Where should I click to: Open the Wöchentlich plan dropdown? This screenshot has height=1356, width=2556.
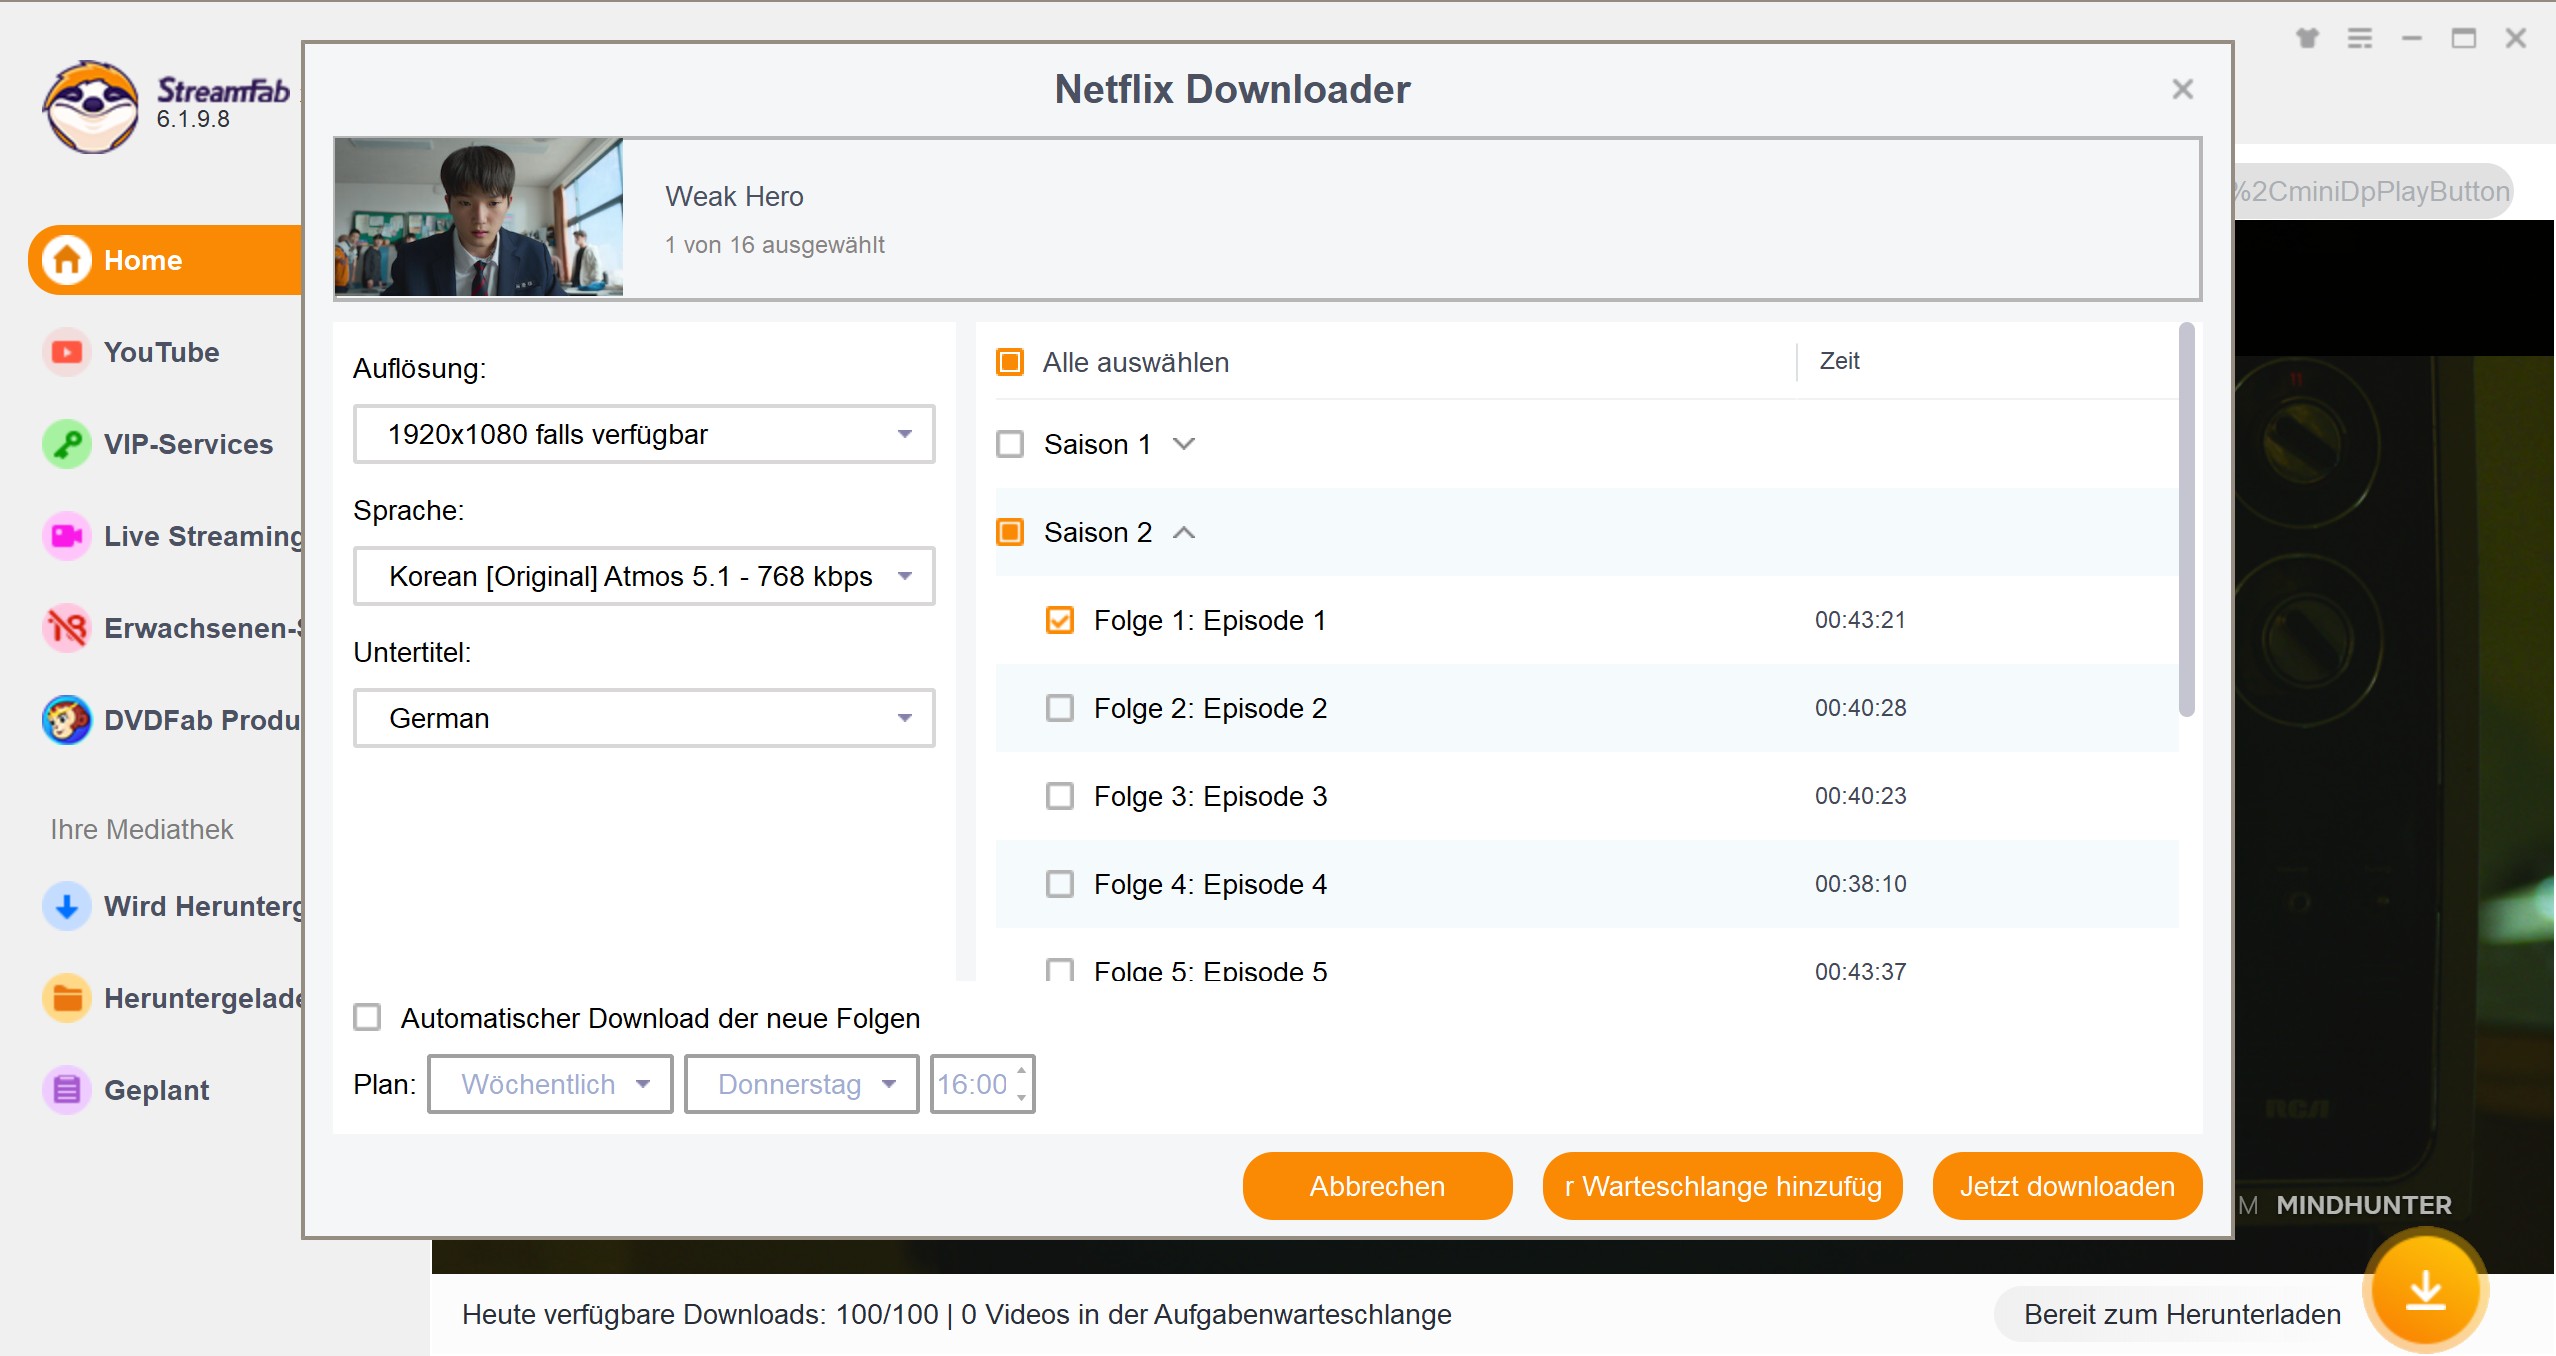[550, 1084]
